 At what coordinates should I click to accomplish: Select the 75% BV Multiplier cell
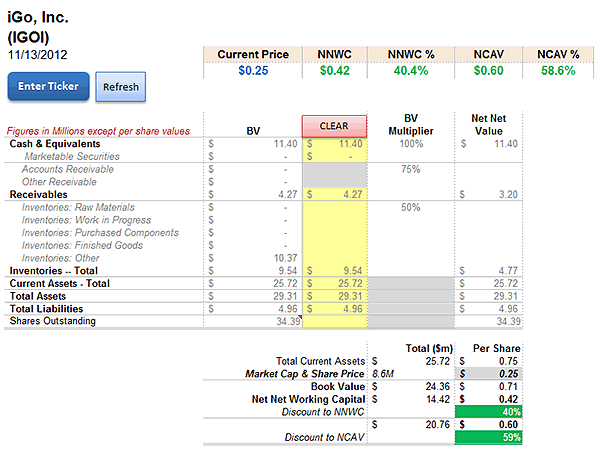411,170
